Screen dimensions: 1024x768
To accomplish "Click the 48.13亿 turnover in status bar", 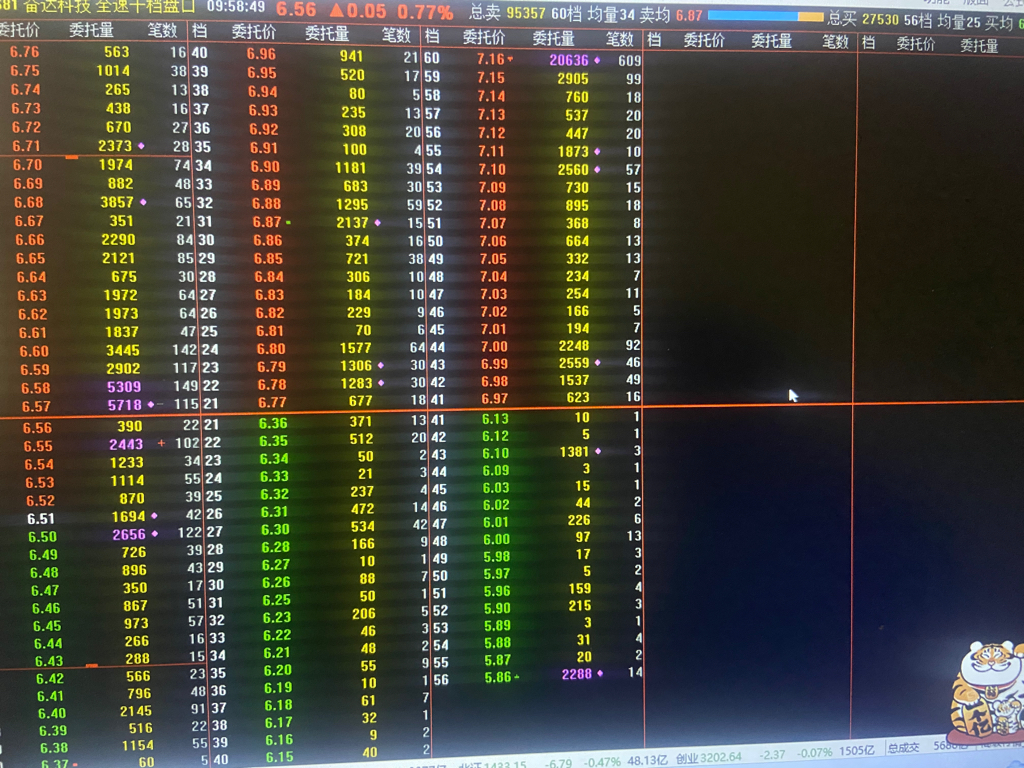I will (x=648, y=760).
